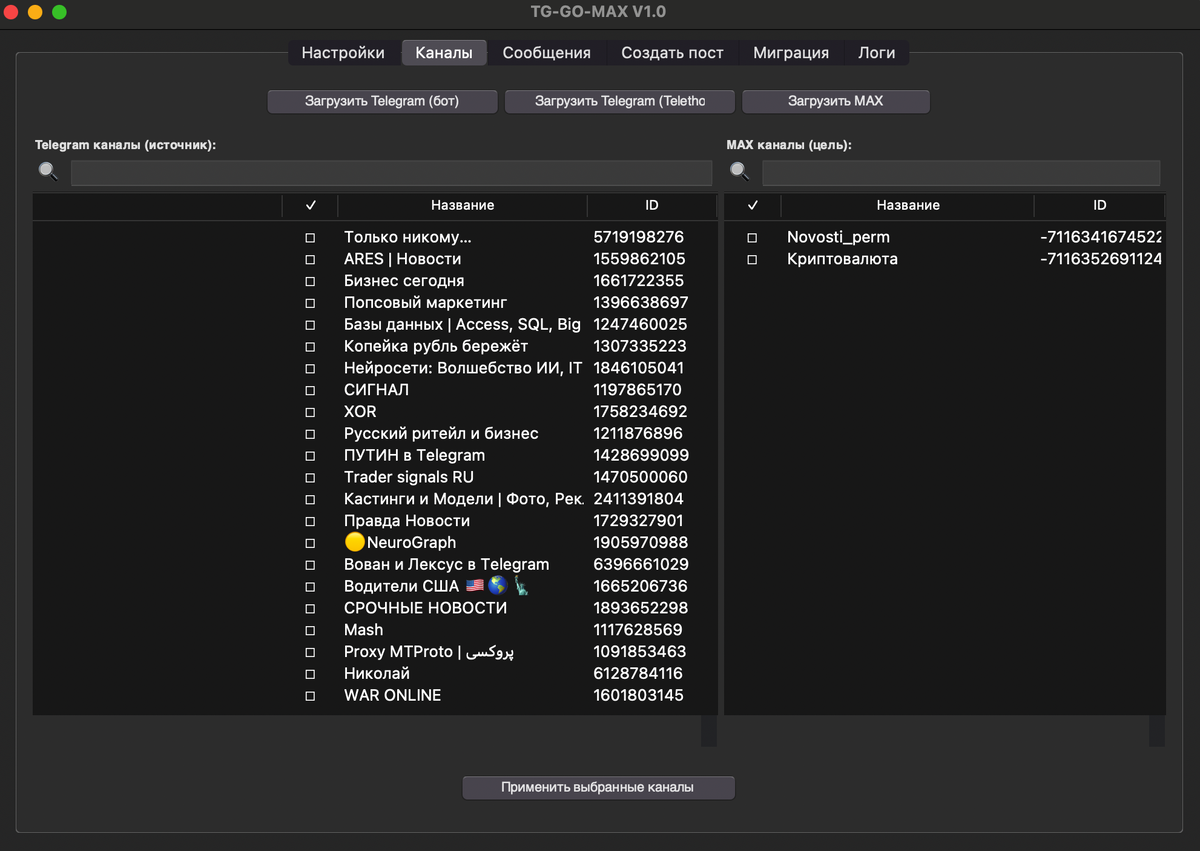This screenshot has width=1200, height=851.
Task: Open the Настройки tab
Action: [343, 53]
